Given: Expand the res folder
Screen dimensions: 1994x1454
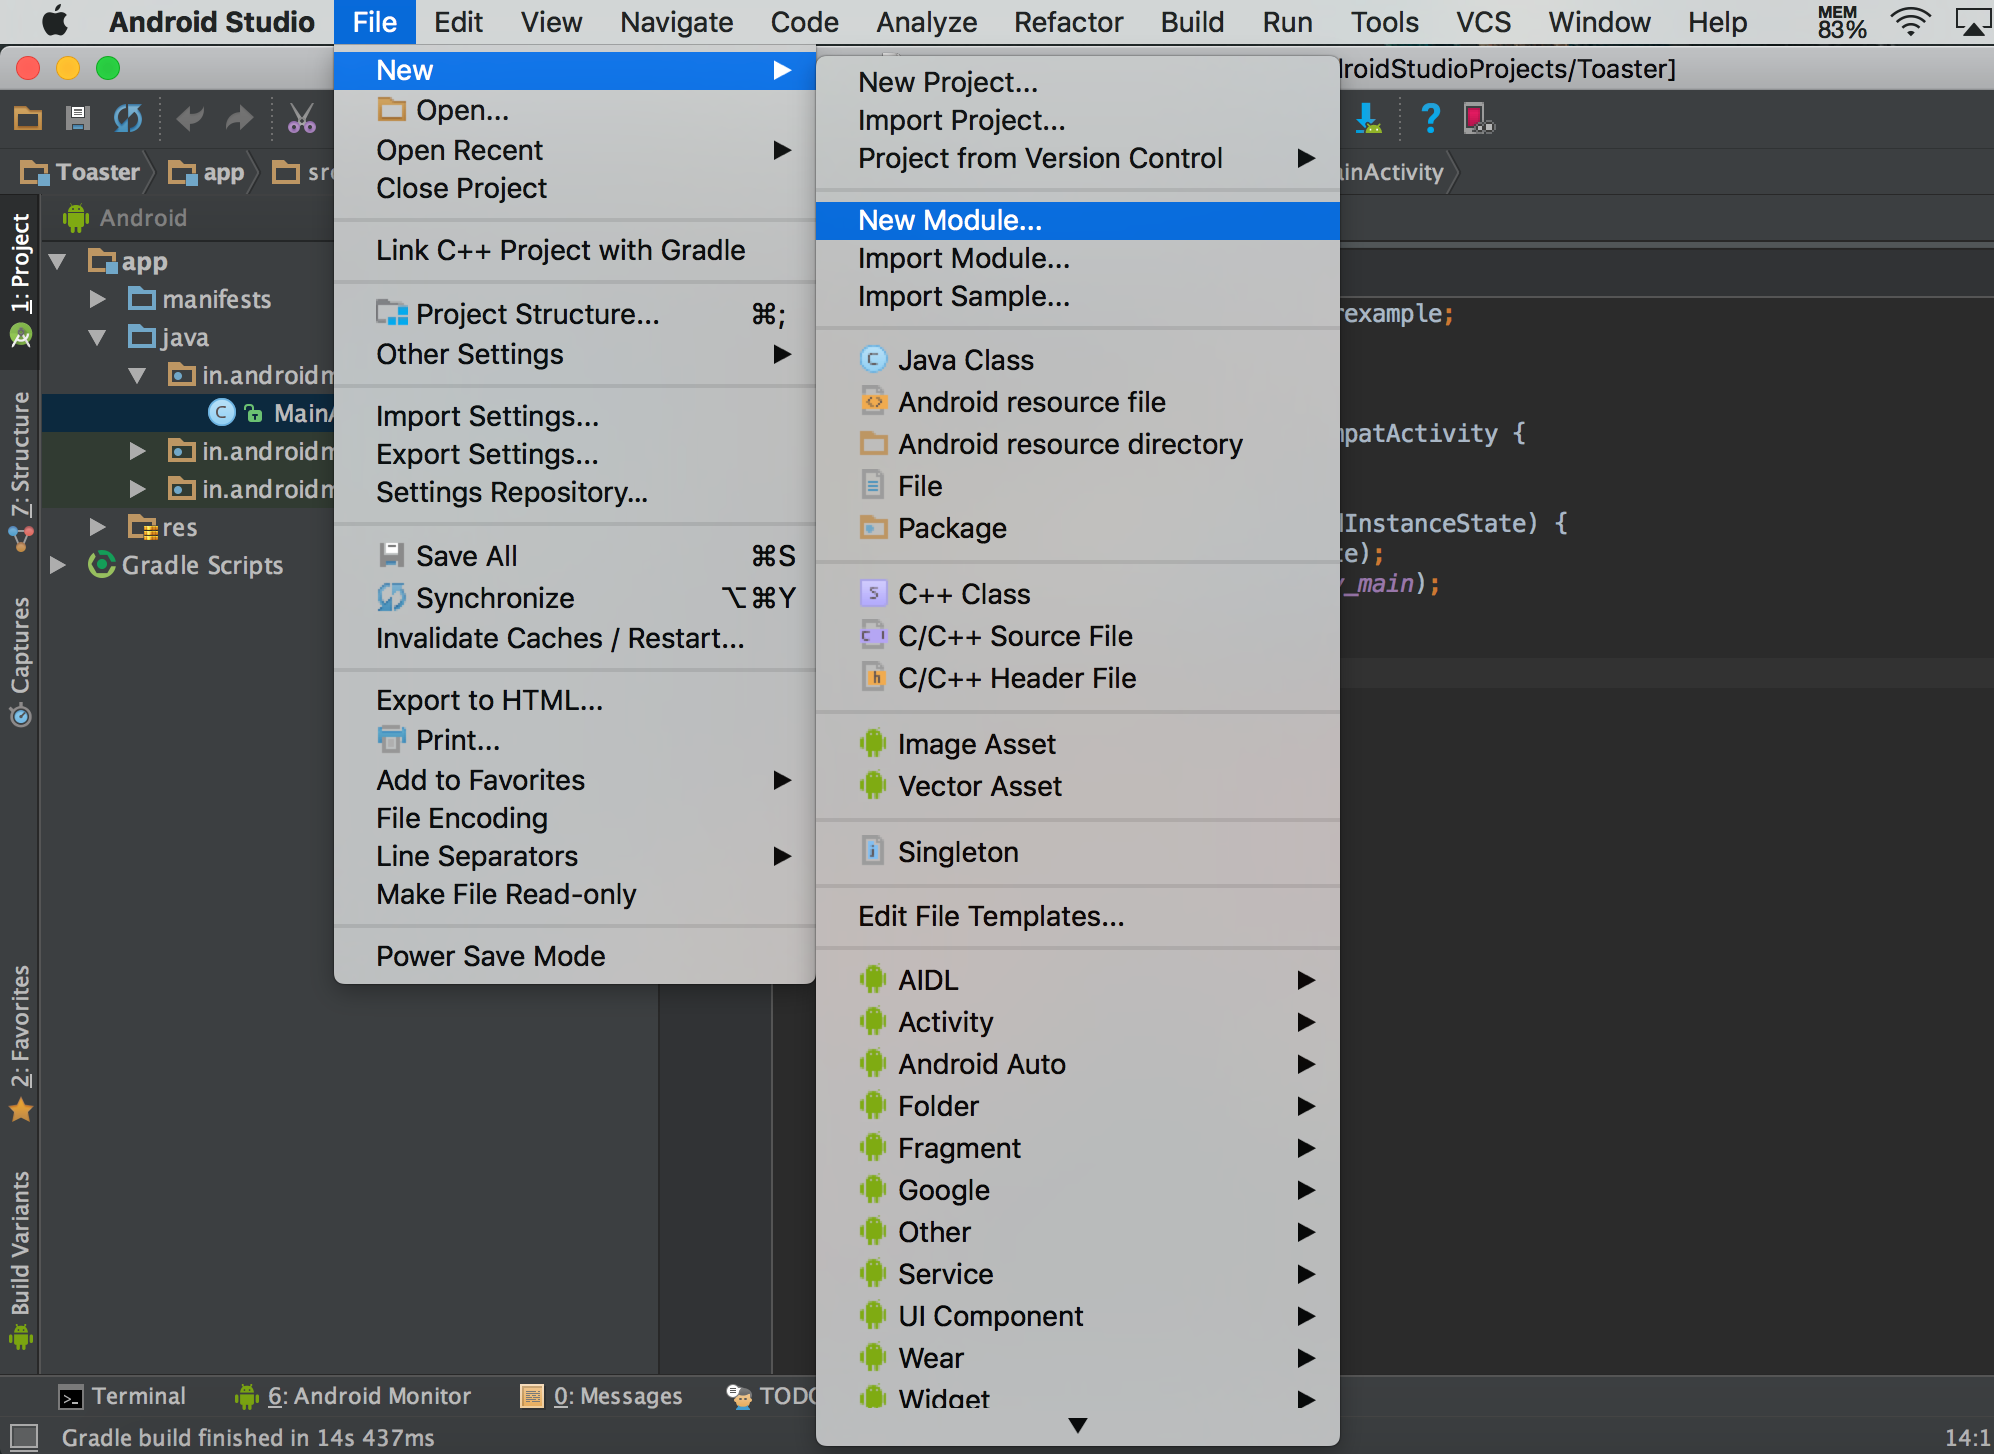Looking at the screenshot, I should pos(97,527).
